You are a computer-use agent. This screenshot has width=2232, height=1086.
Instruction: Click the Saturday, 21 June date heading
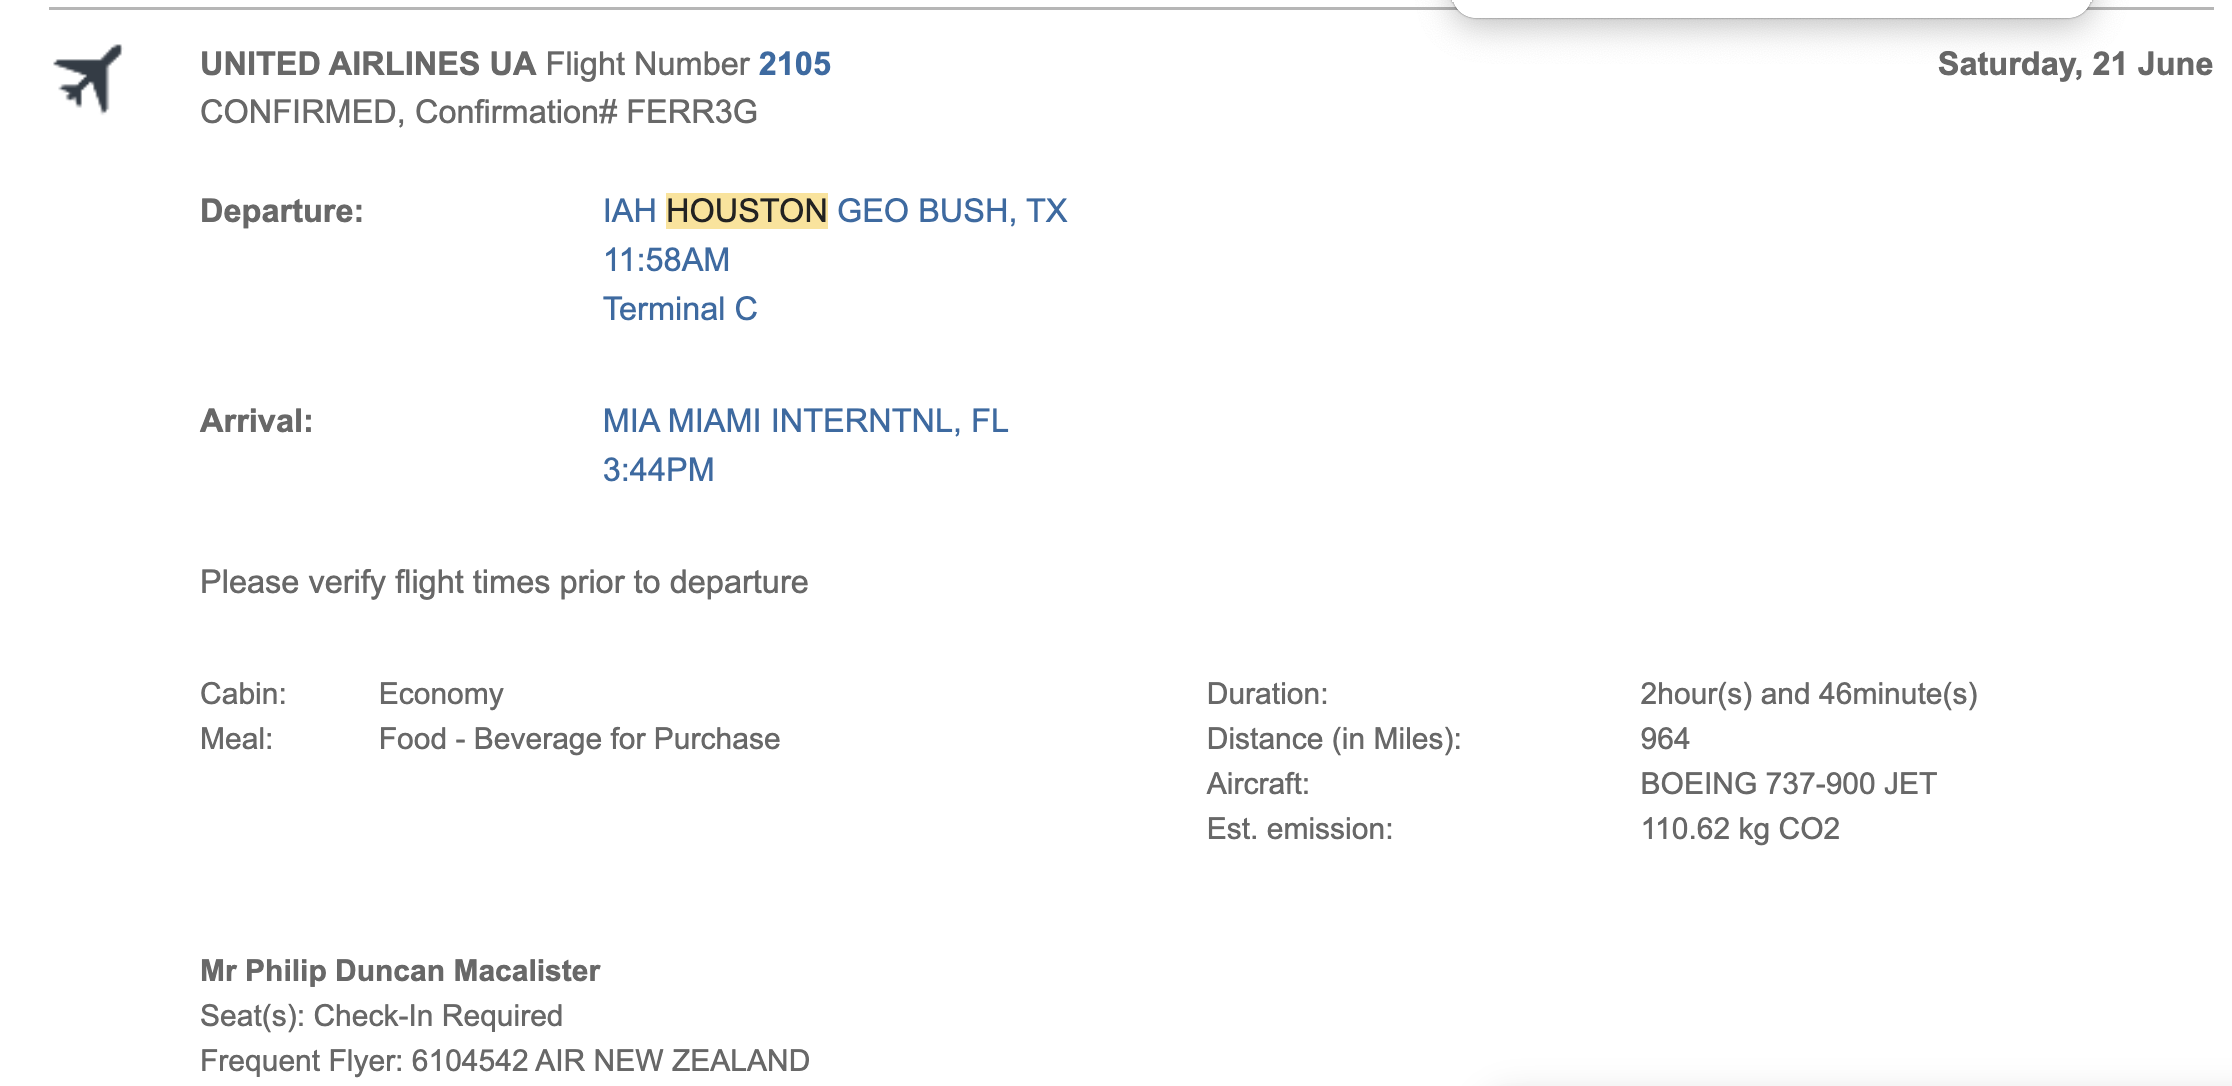pyautogui.click(x=2074, y=64)
